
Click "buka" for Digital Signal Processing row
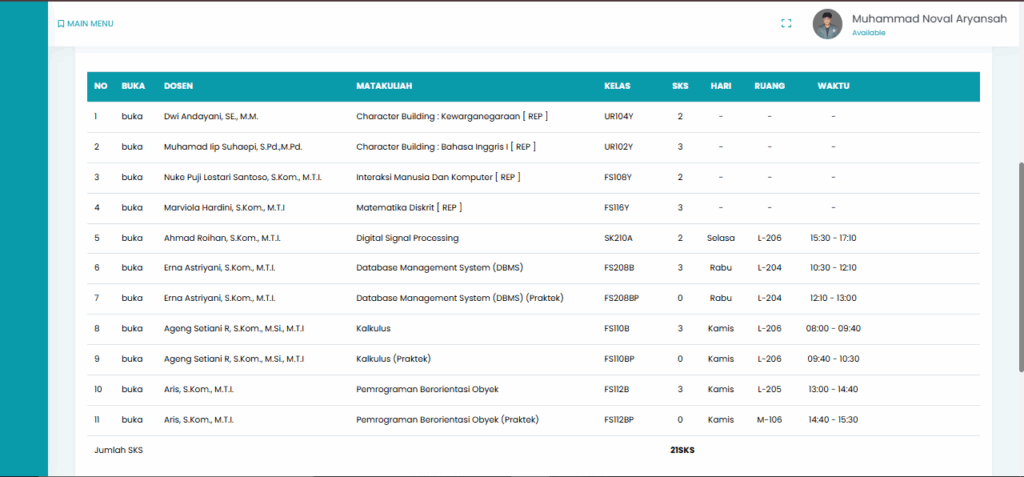point(132,238)
